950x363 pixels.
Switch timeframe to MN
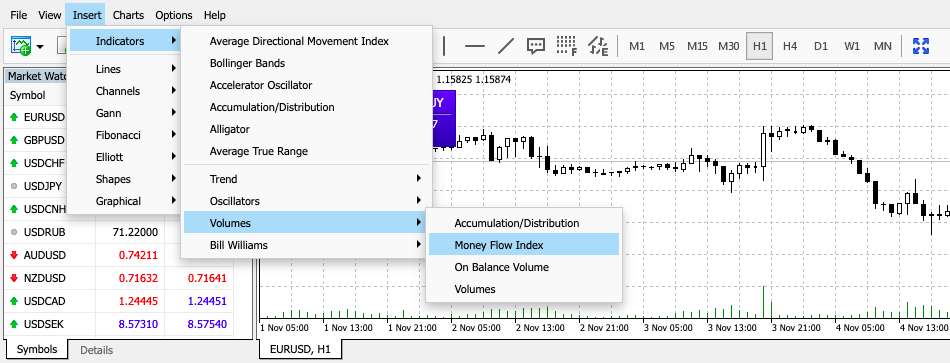coord(883,46)
